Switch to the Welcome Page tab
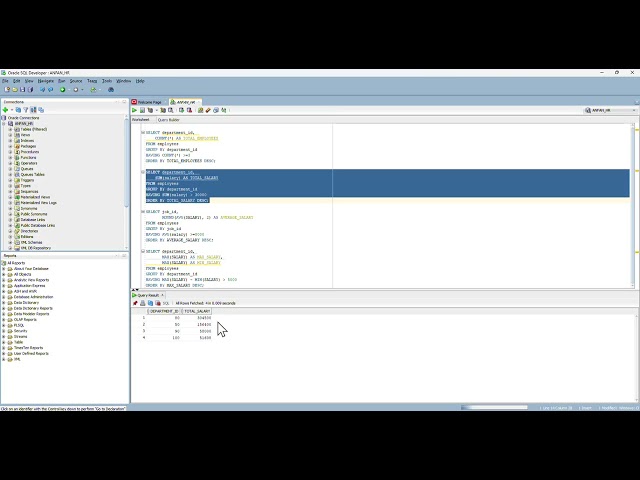Viewport: 640px width, 480px height. [149, 102]
